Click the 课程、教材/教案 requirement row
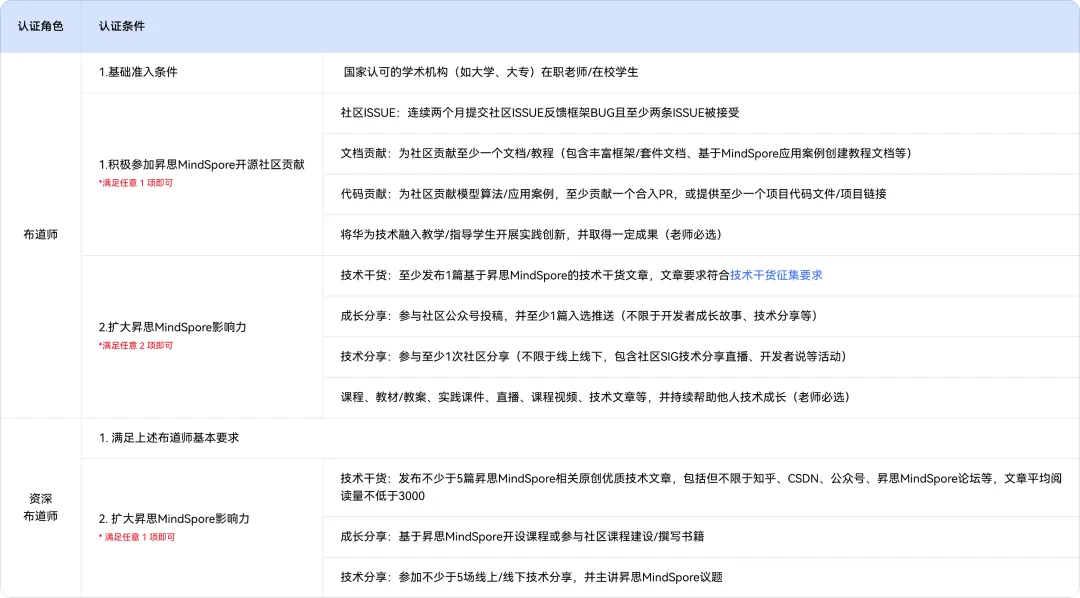Screen dimensions: 1080x598 tap(595, 397)
